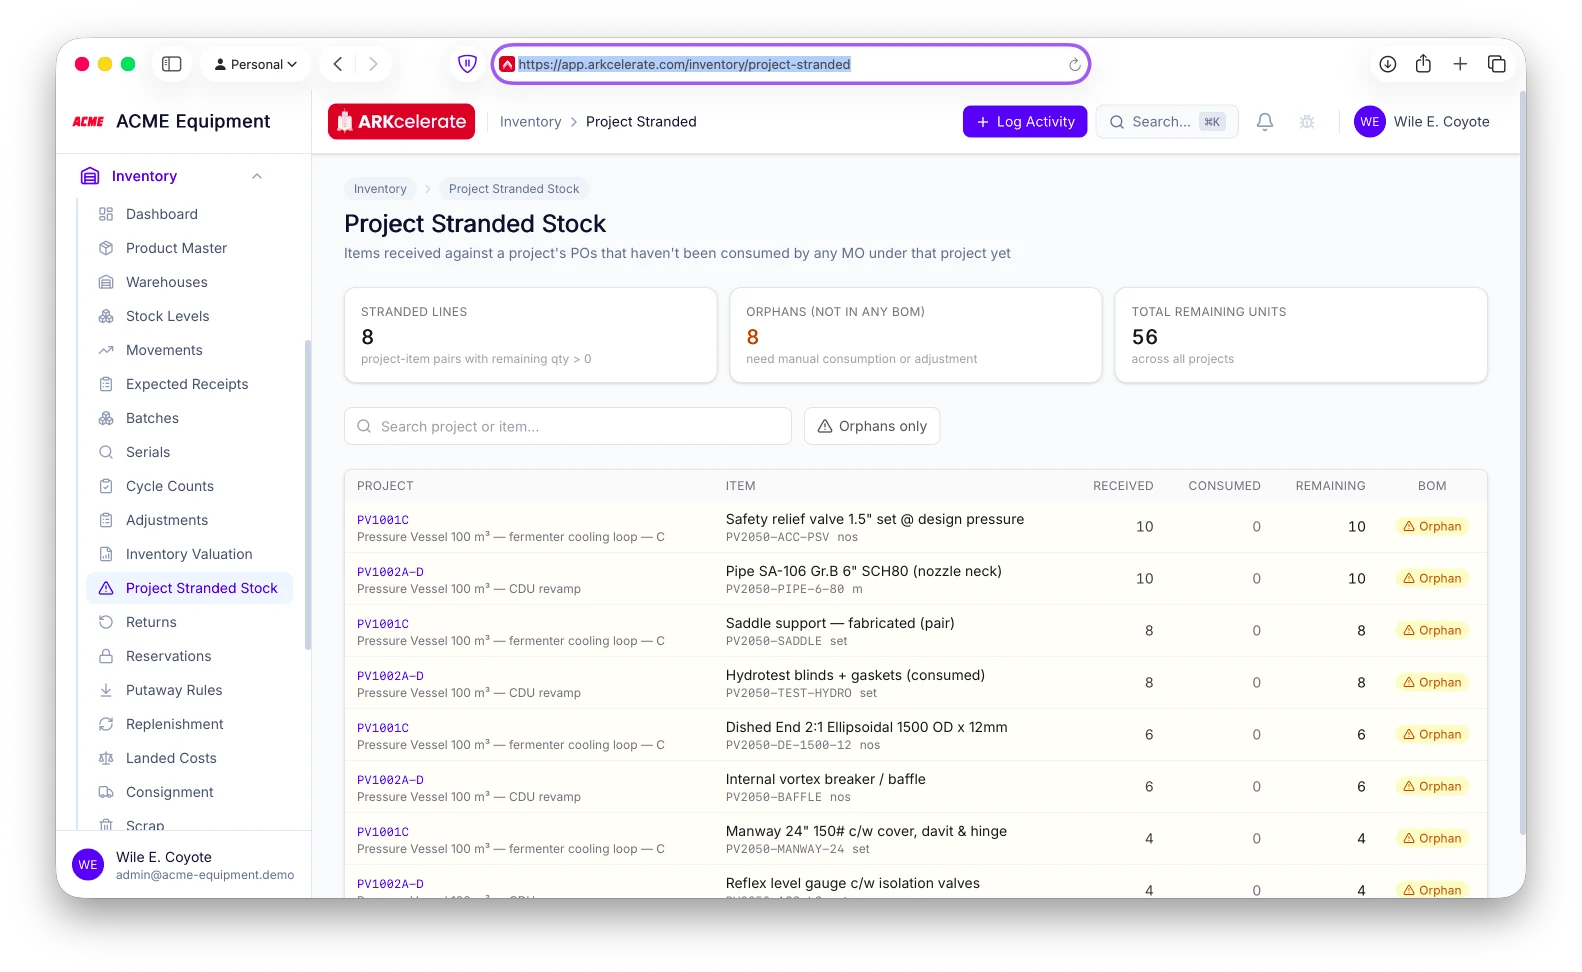The image size is (1582, 972).
Task: Open the notifications bell
Action: [1265, 122]
